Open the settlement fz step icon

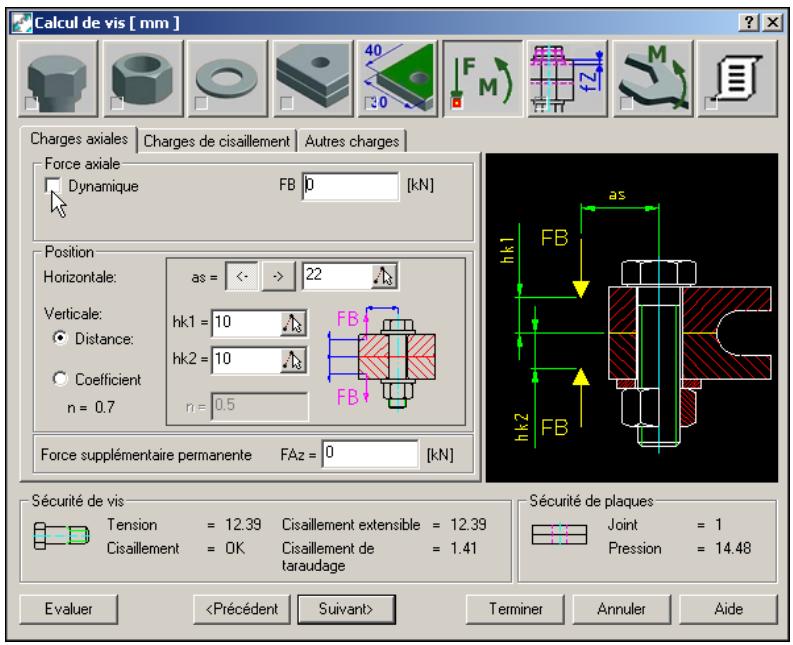point(567,79)
